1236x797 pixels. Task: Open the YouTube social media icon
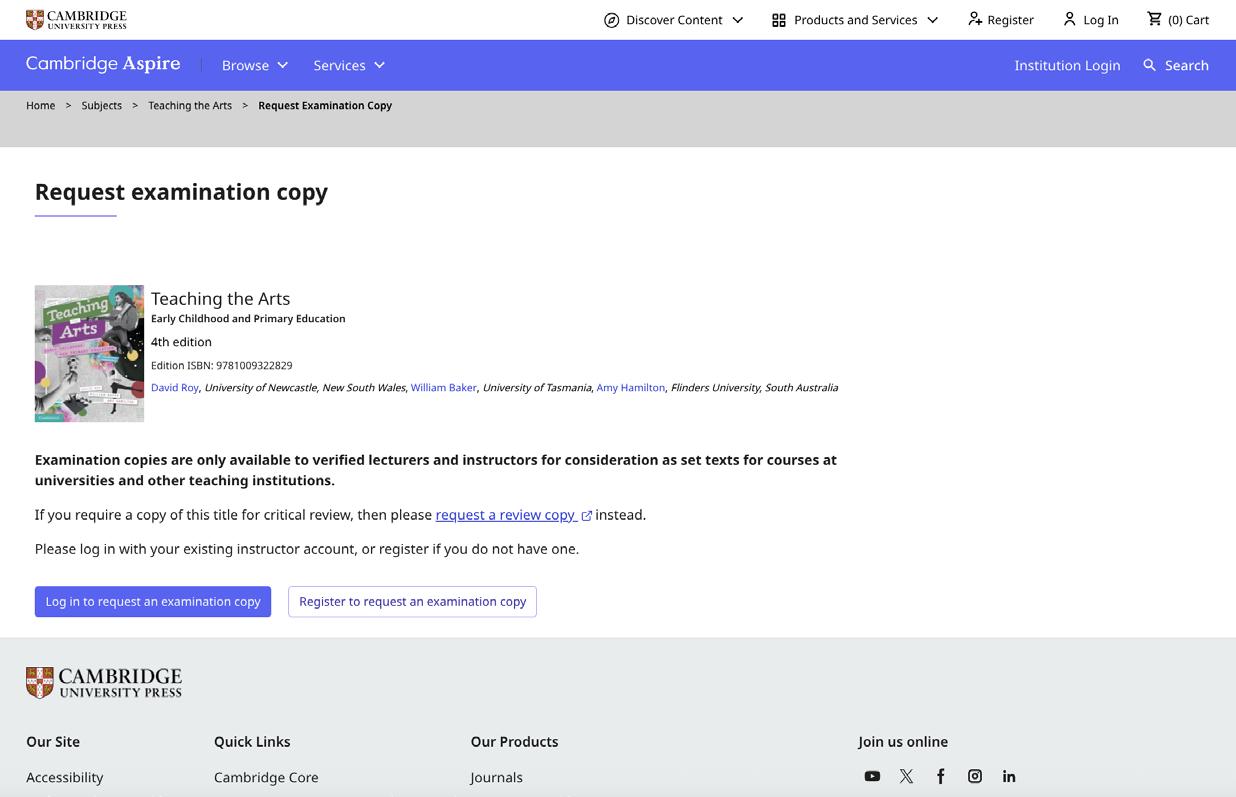[872, 776]
